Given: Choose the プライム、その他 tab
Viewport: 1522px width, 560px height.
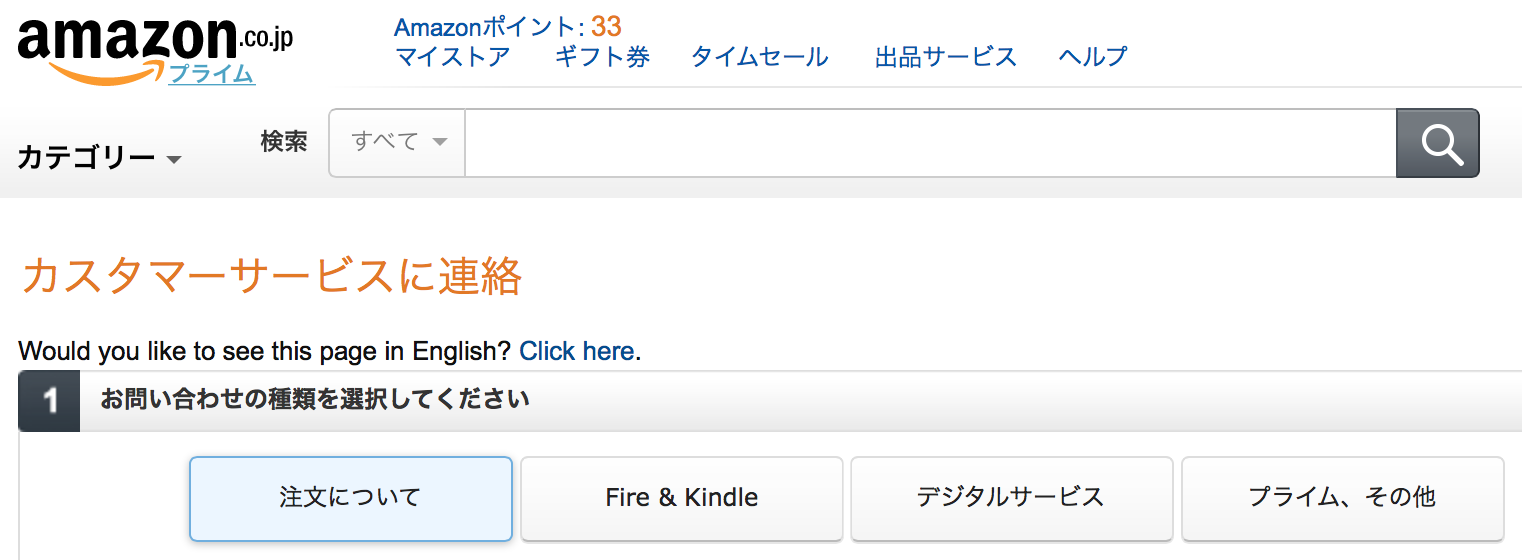Looking at the screenshot, I should 1342,498.
